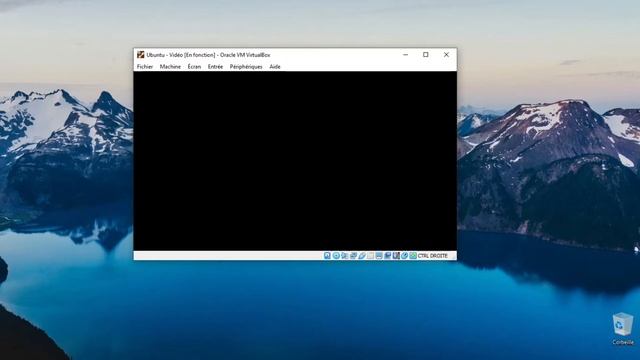This screenshot has width=640, height=360.
Task: Click the mouse integration status icon
Action: [x=404, y=256]
